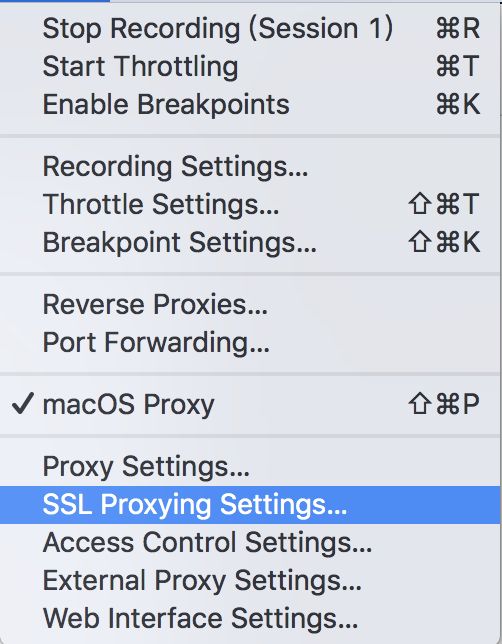502x644 pixels.
Task: Select Reverse Proxies option
Action: 250,304
